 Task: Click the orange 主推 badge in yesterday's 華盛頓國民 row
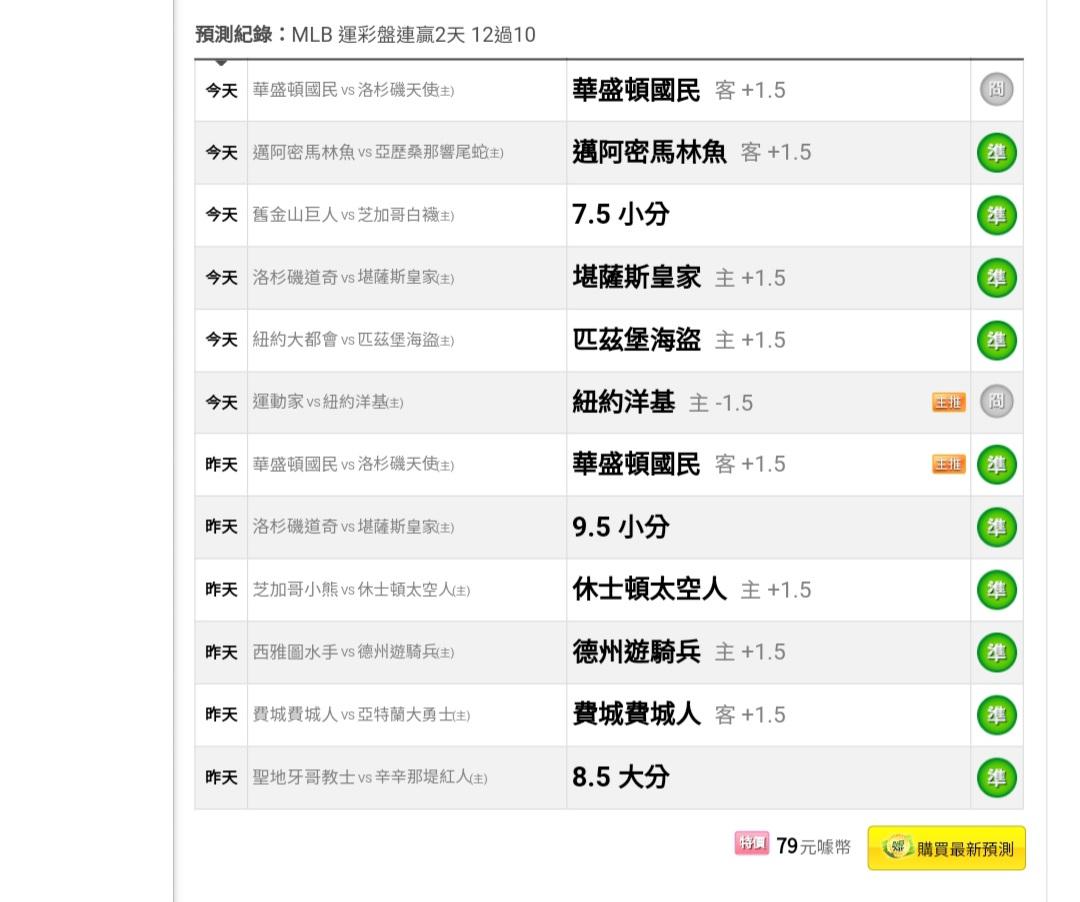(x=948, y=464)
